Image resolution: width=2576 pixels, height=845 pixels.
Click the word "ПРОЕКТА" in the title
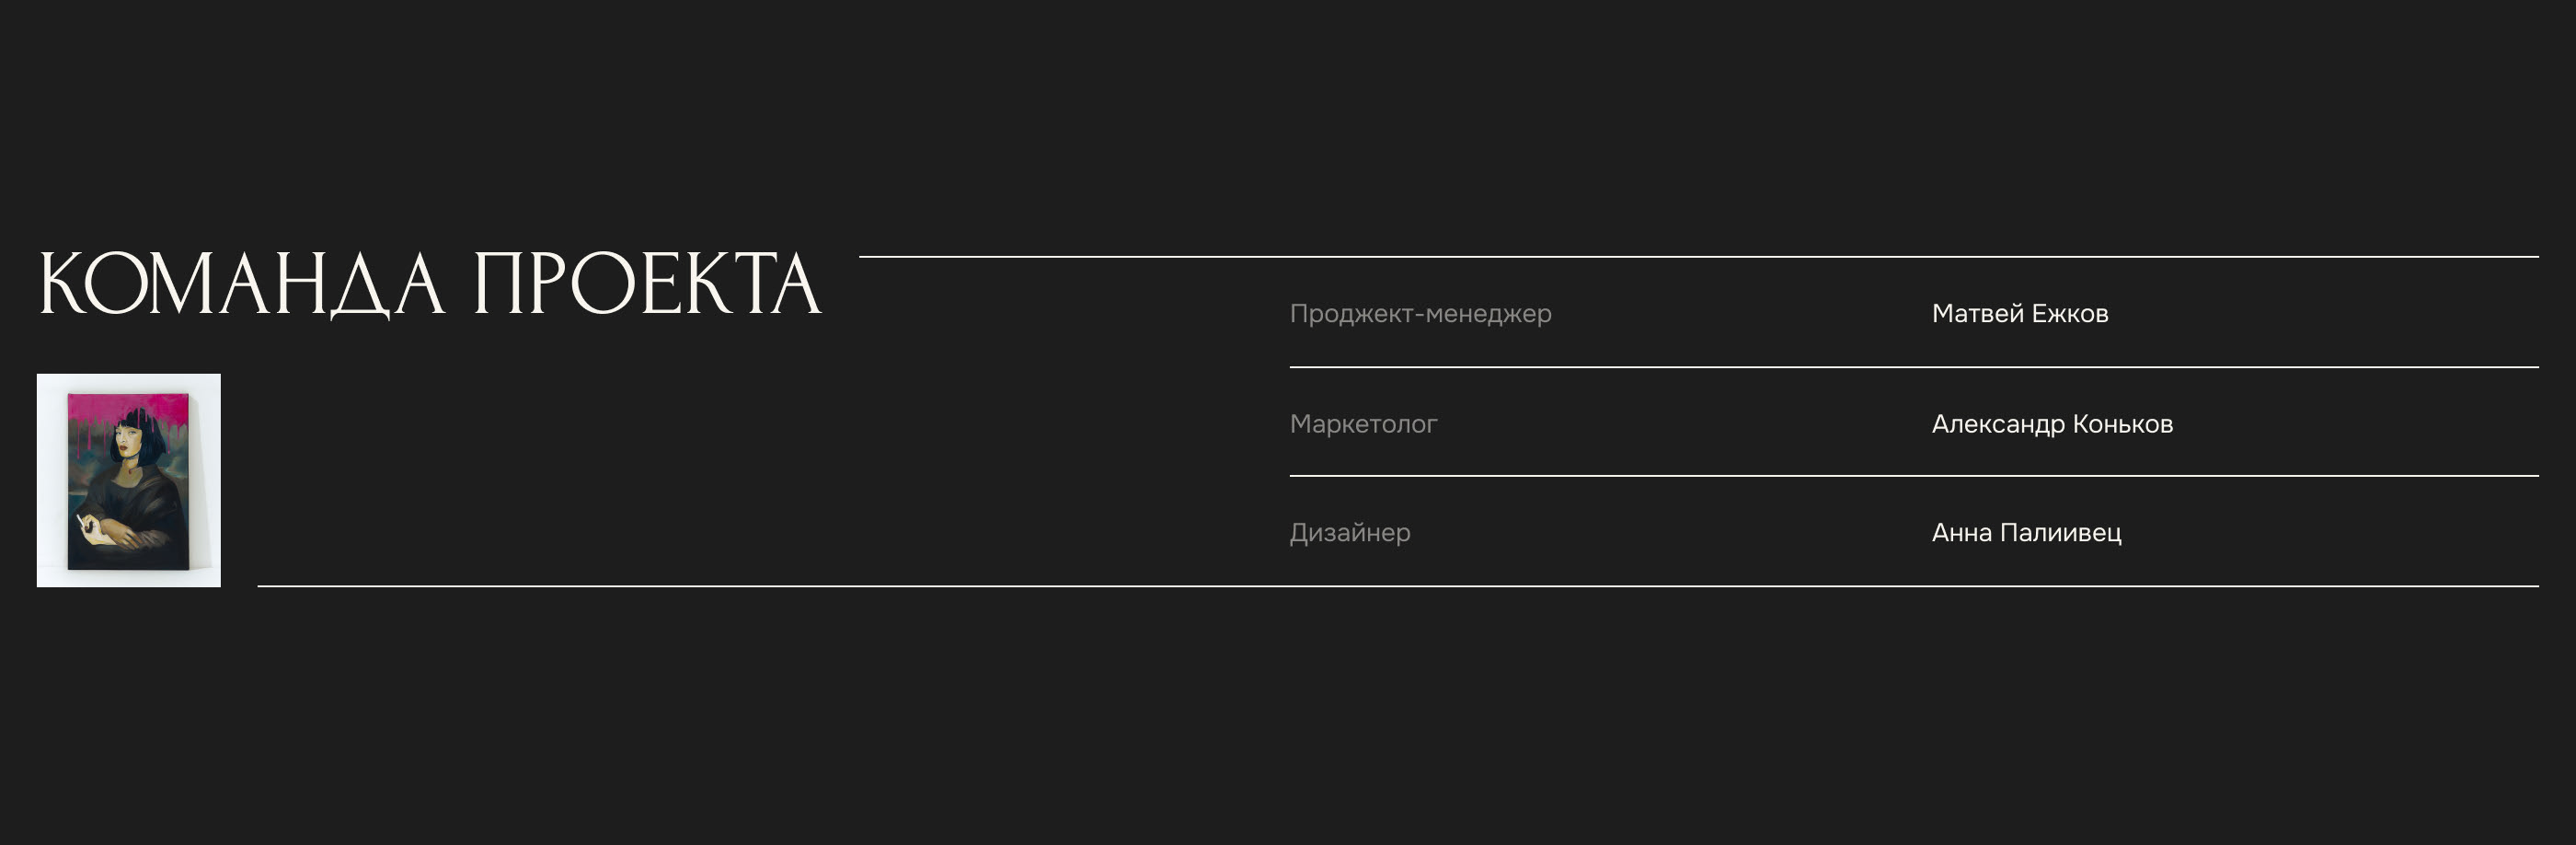647,284
